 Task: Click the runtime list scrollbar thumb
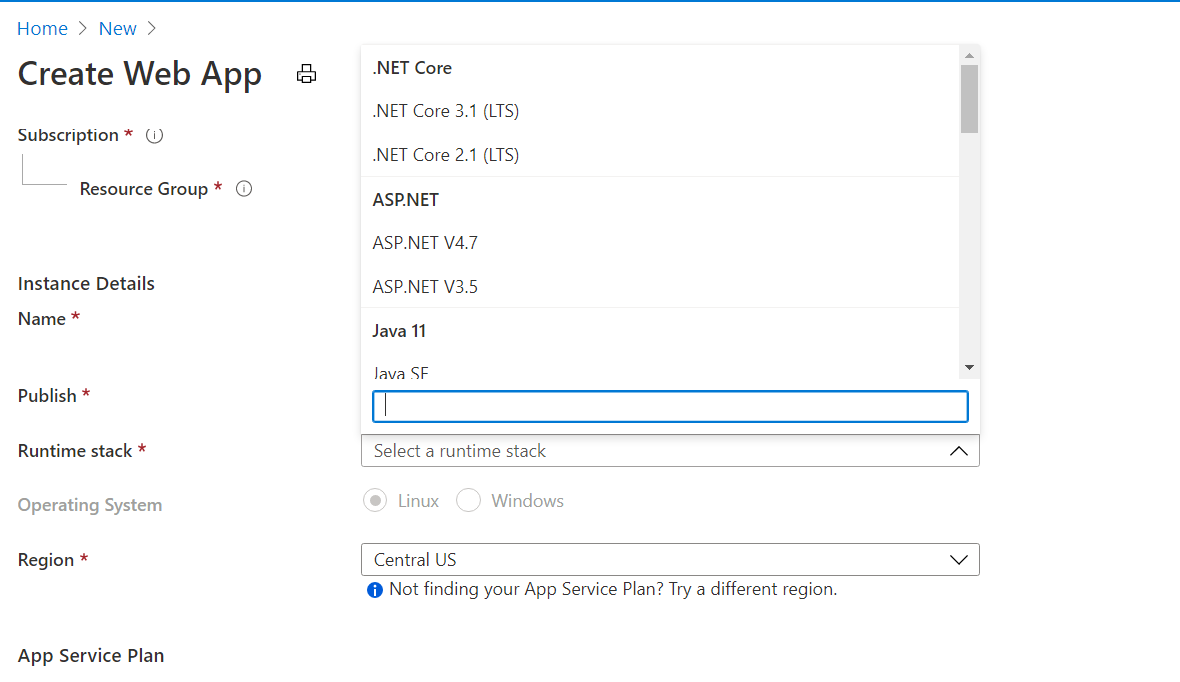coord(968,99)
